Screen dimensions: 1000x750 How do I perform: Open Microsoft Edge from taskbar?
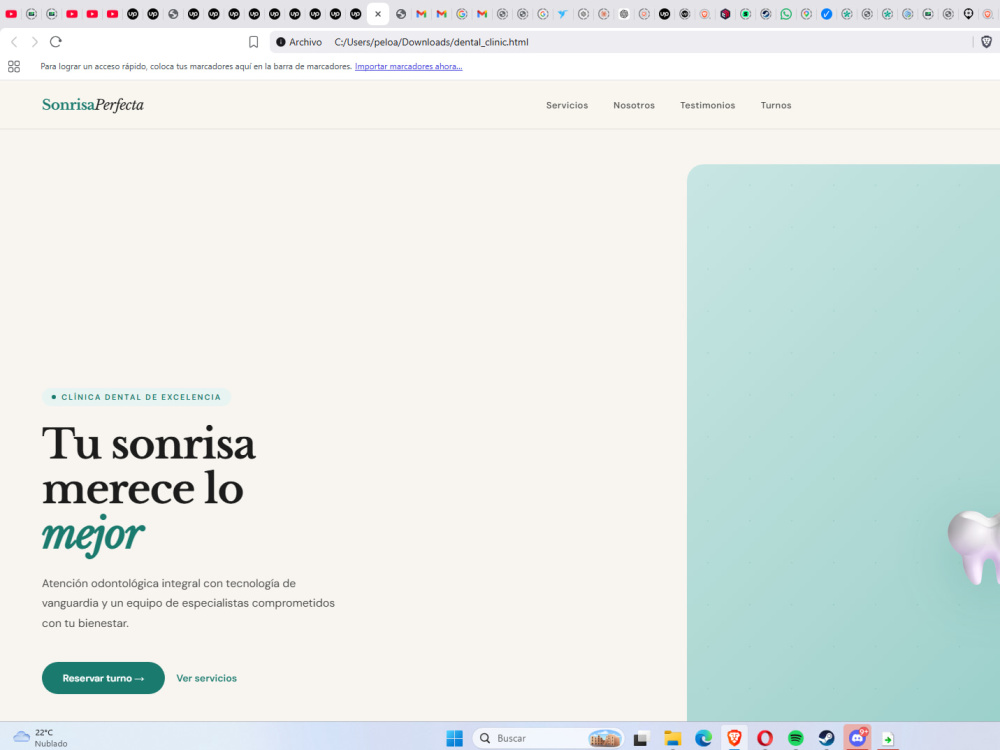click(703, 738)
